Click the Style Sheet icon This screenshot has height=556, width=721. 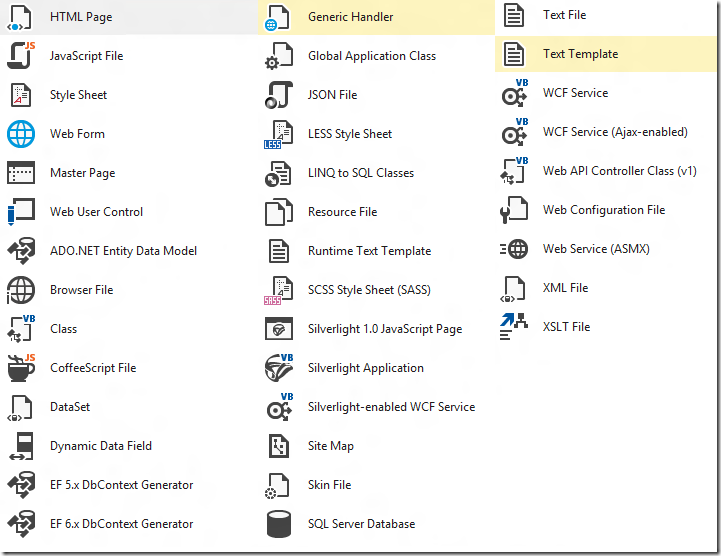click(x=21, y=95)
